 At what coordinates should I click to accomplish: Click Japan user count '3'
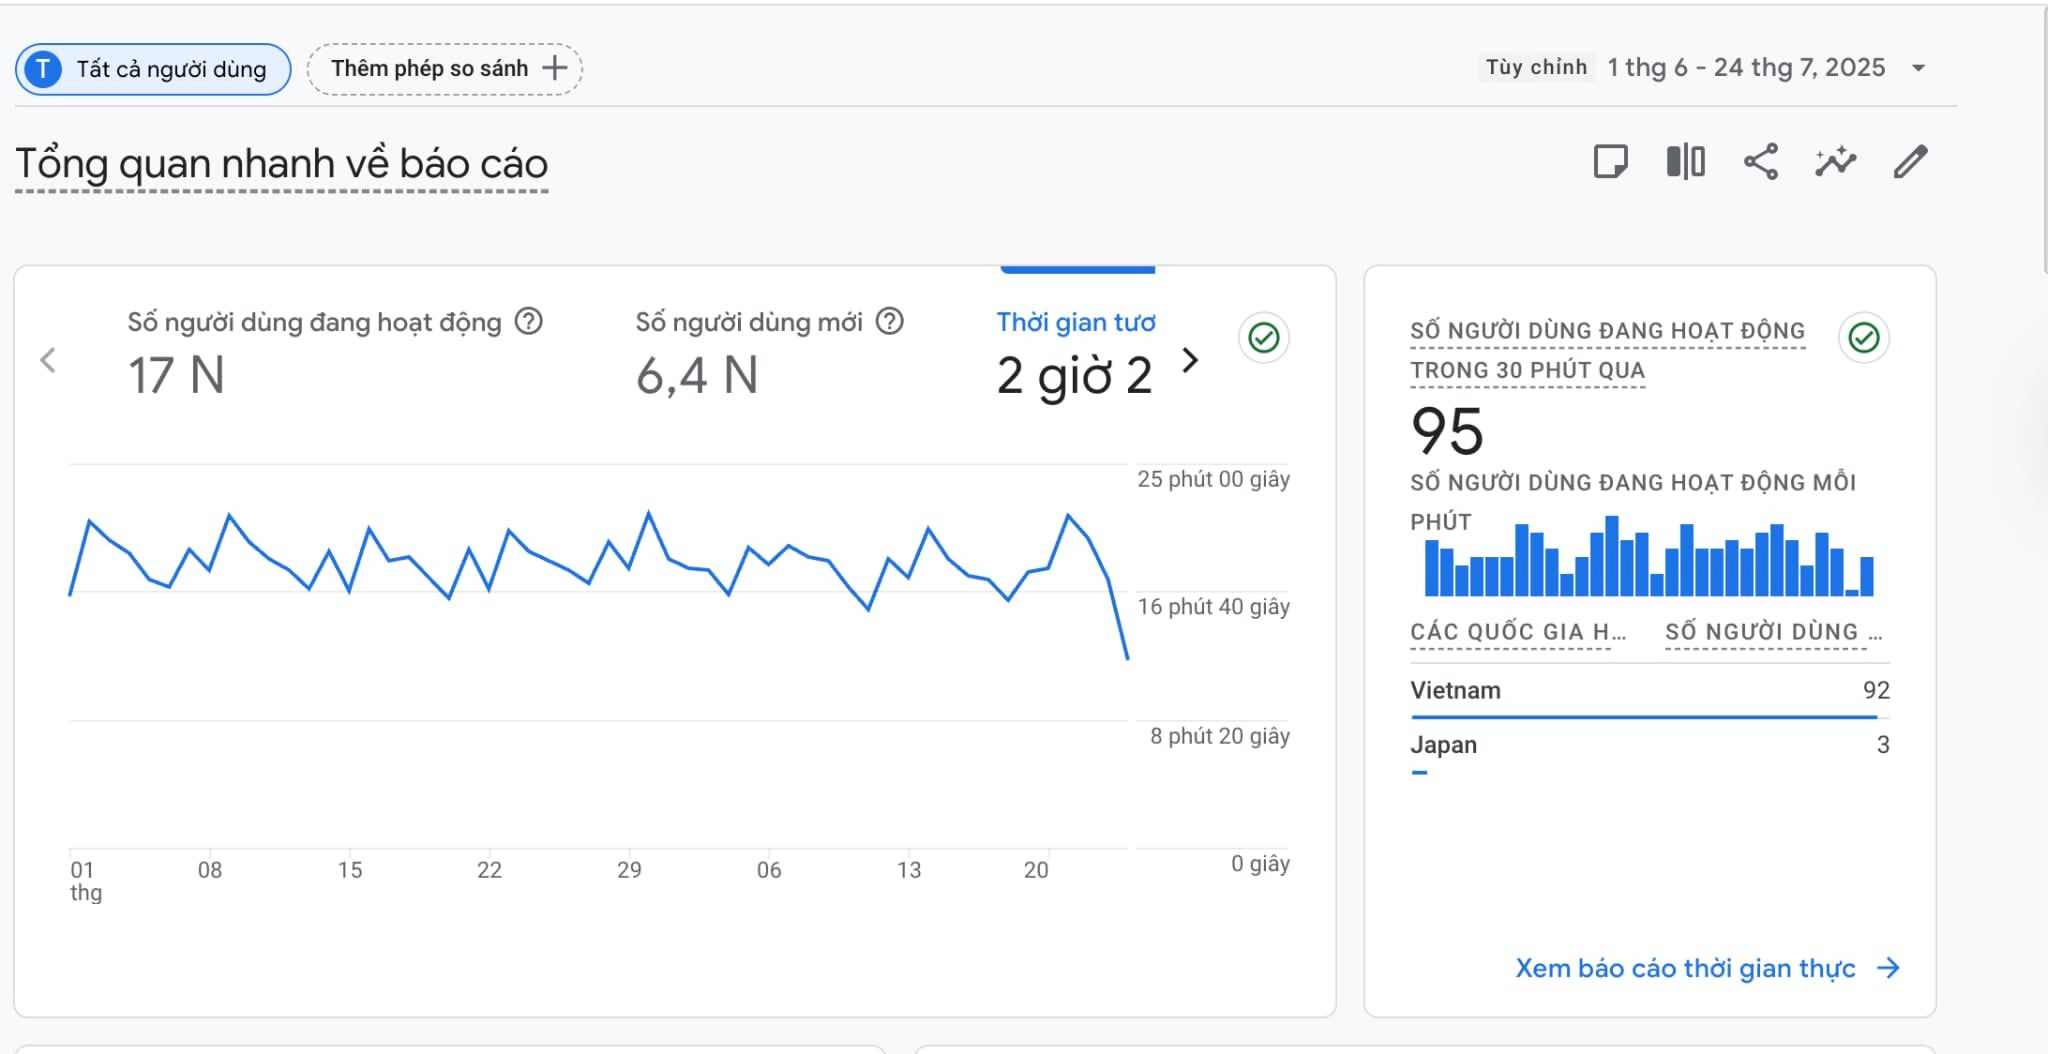click(x=1883, y=745)
